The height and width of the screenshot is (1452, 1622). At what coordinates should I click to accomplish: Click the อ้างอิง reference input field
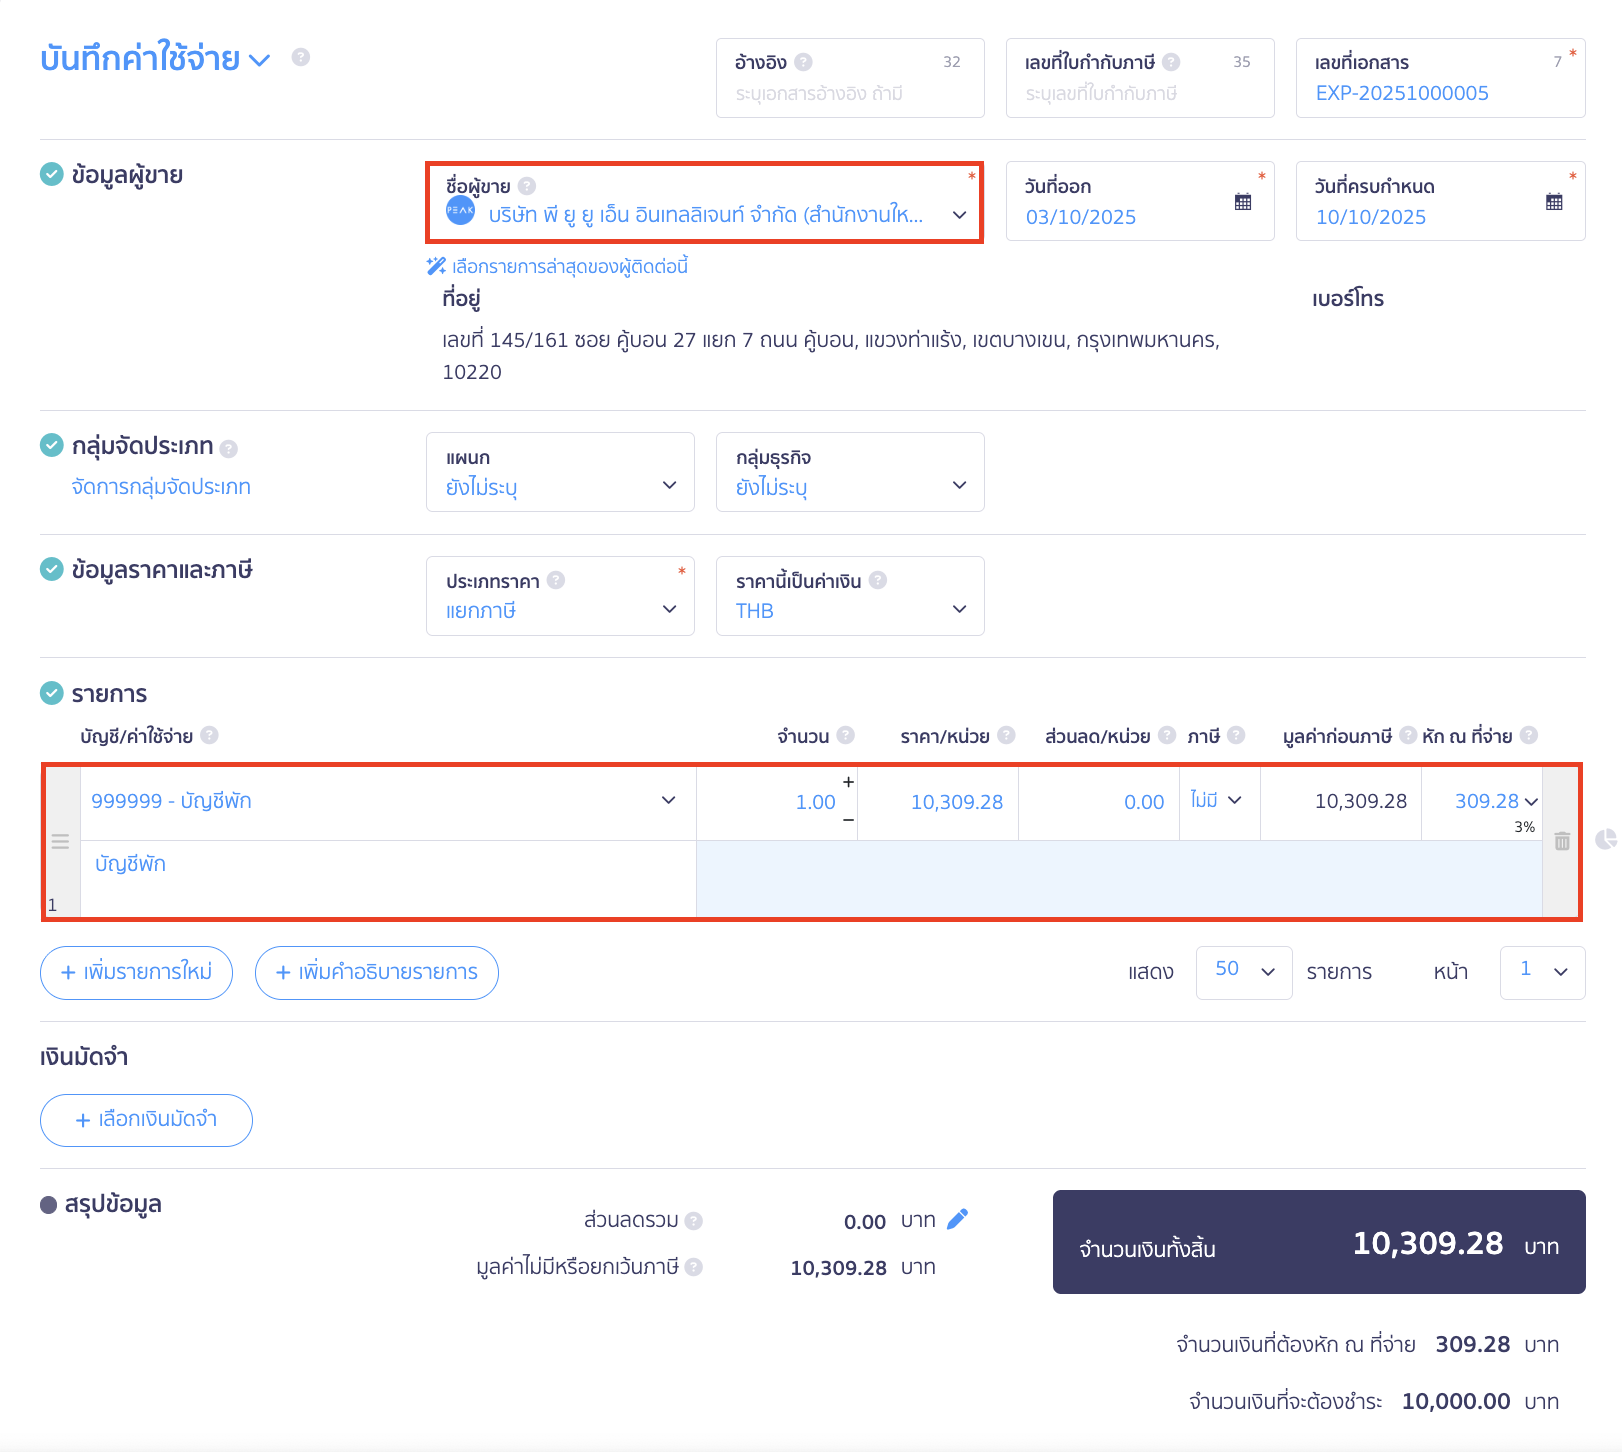tap(849, 93)
